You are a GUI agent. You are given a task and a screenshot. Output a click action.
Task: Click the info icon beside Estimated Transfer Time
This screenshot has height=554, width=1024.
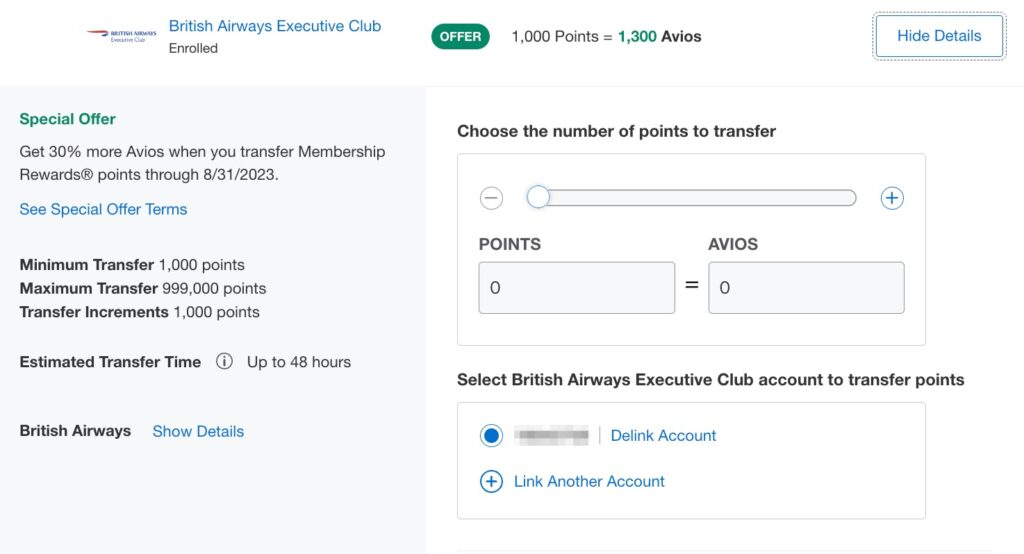225,362
